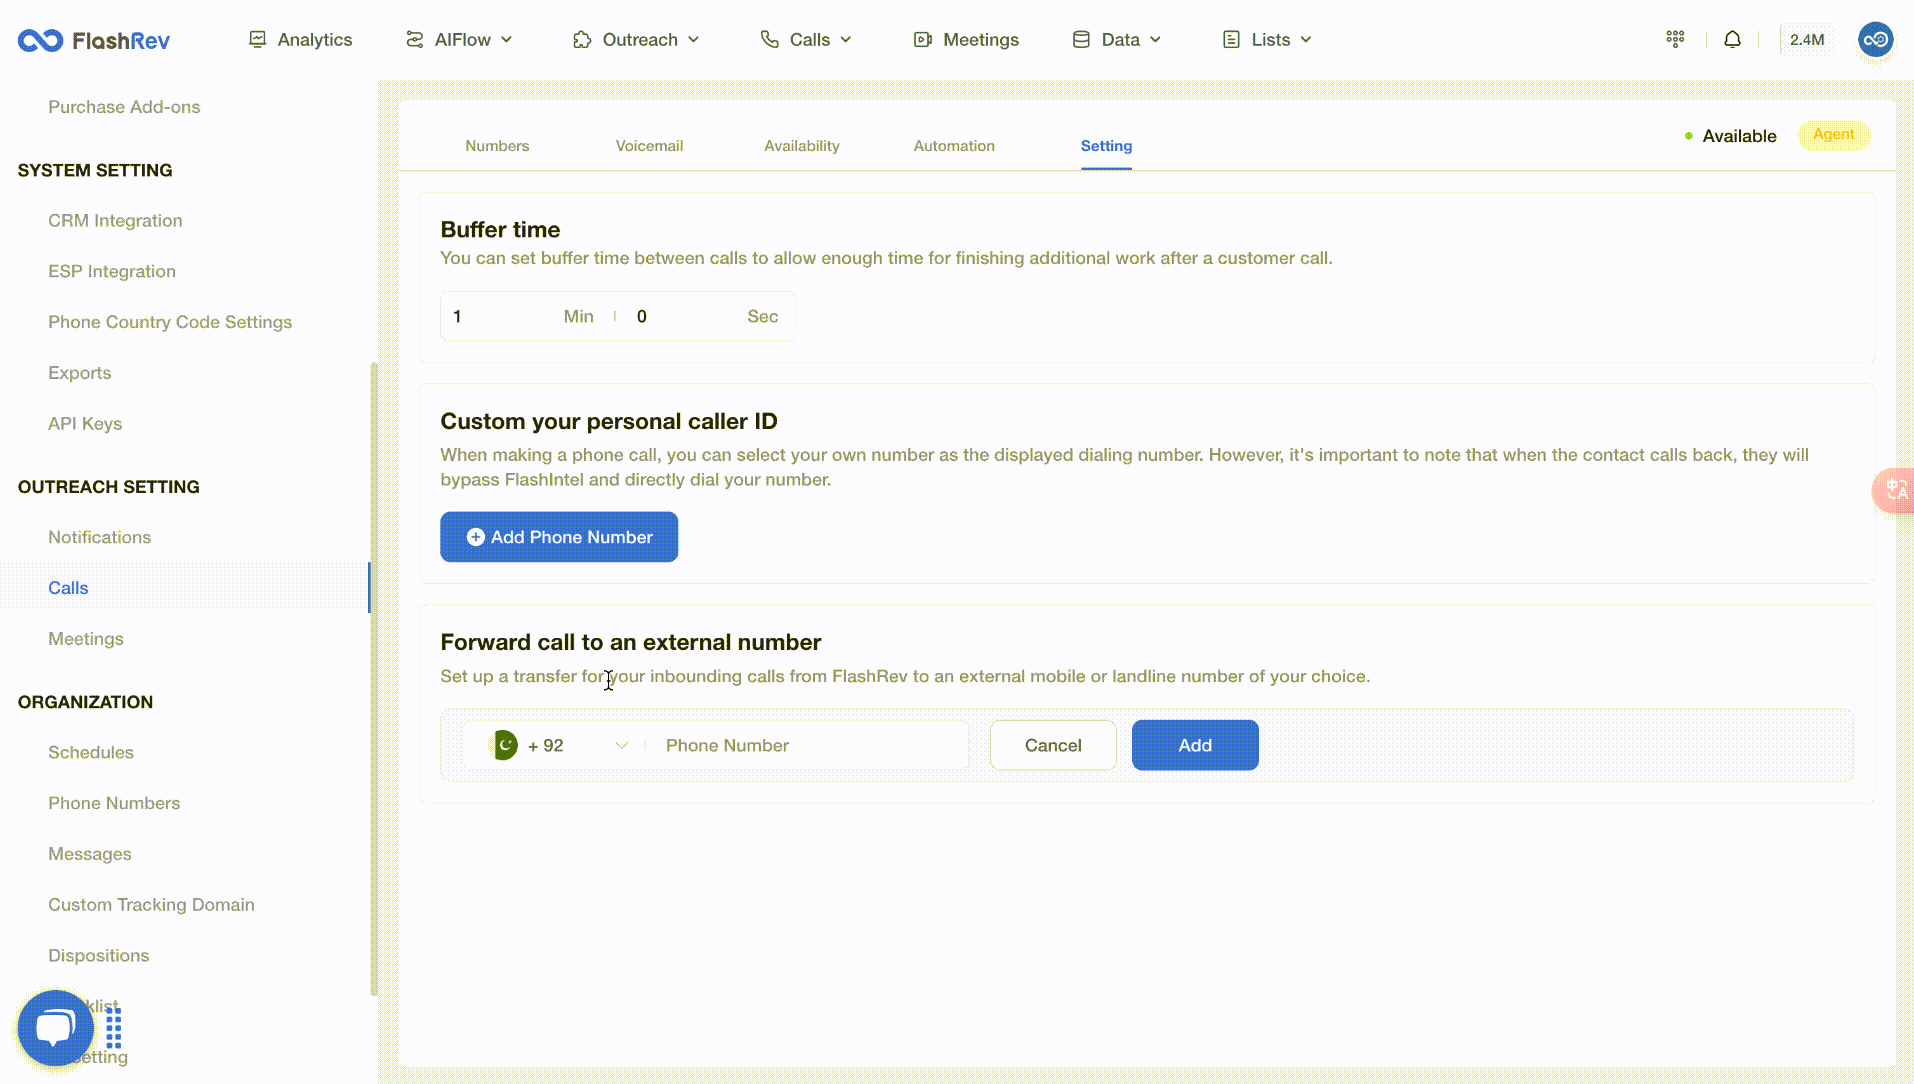Open the Lists dropdown
The height and width of the screenshot is (1084, 1914).
pyautogui.click(x=1267, y=40)
